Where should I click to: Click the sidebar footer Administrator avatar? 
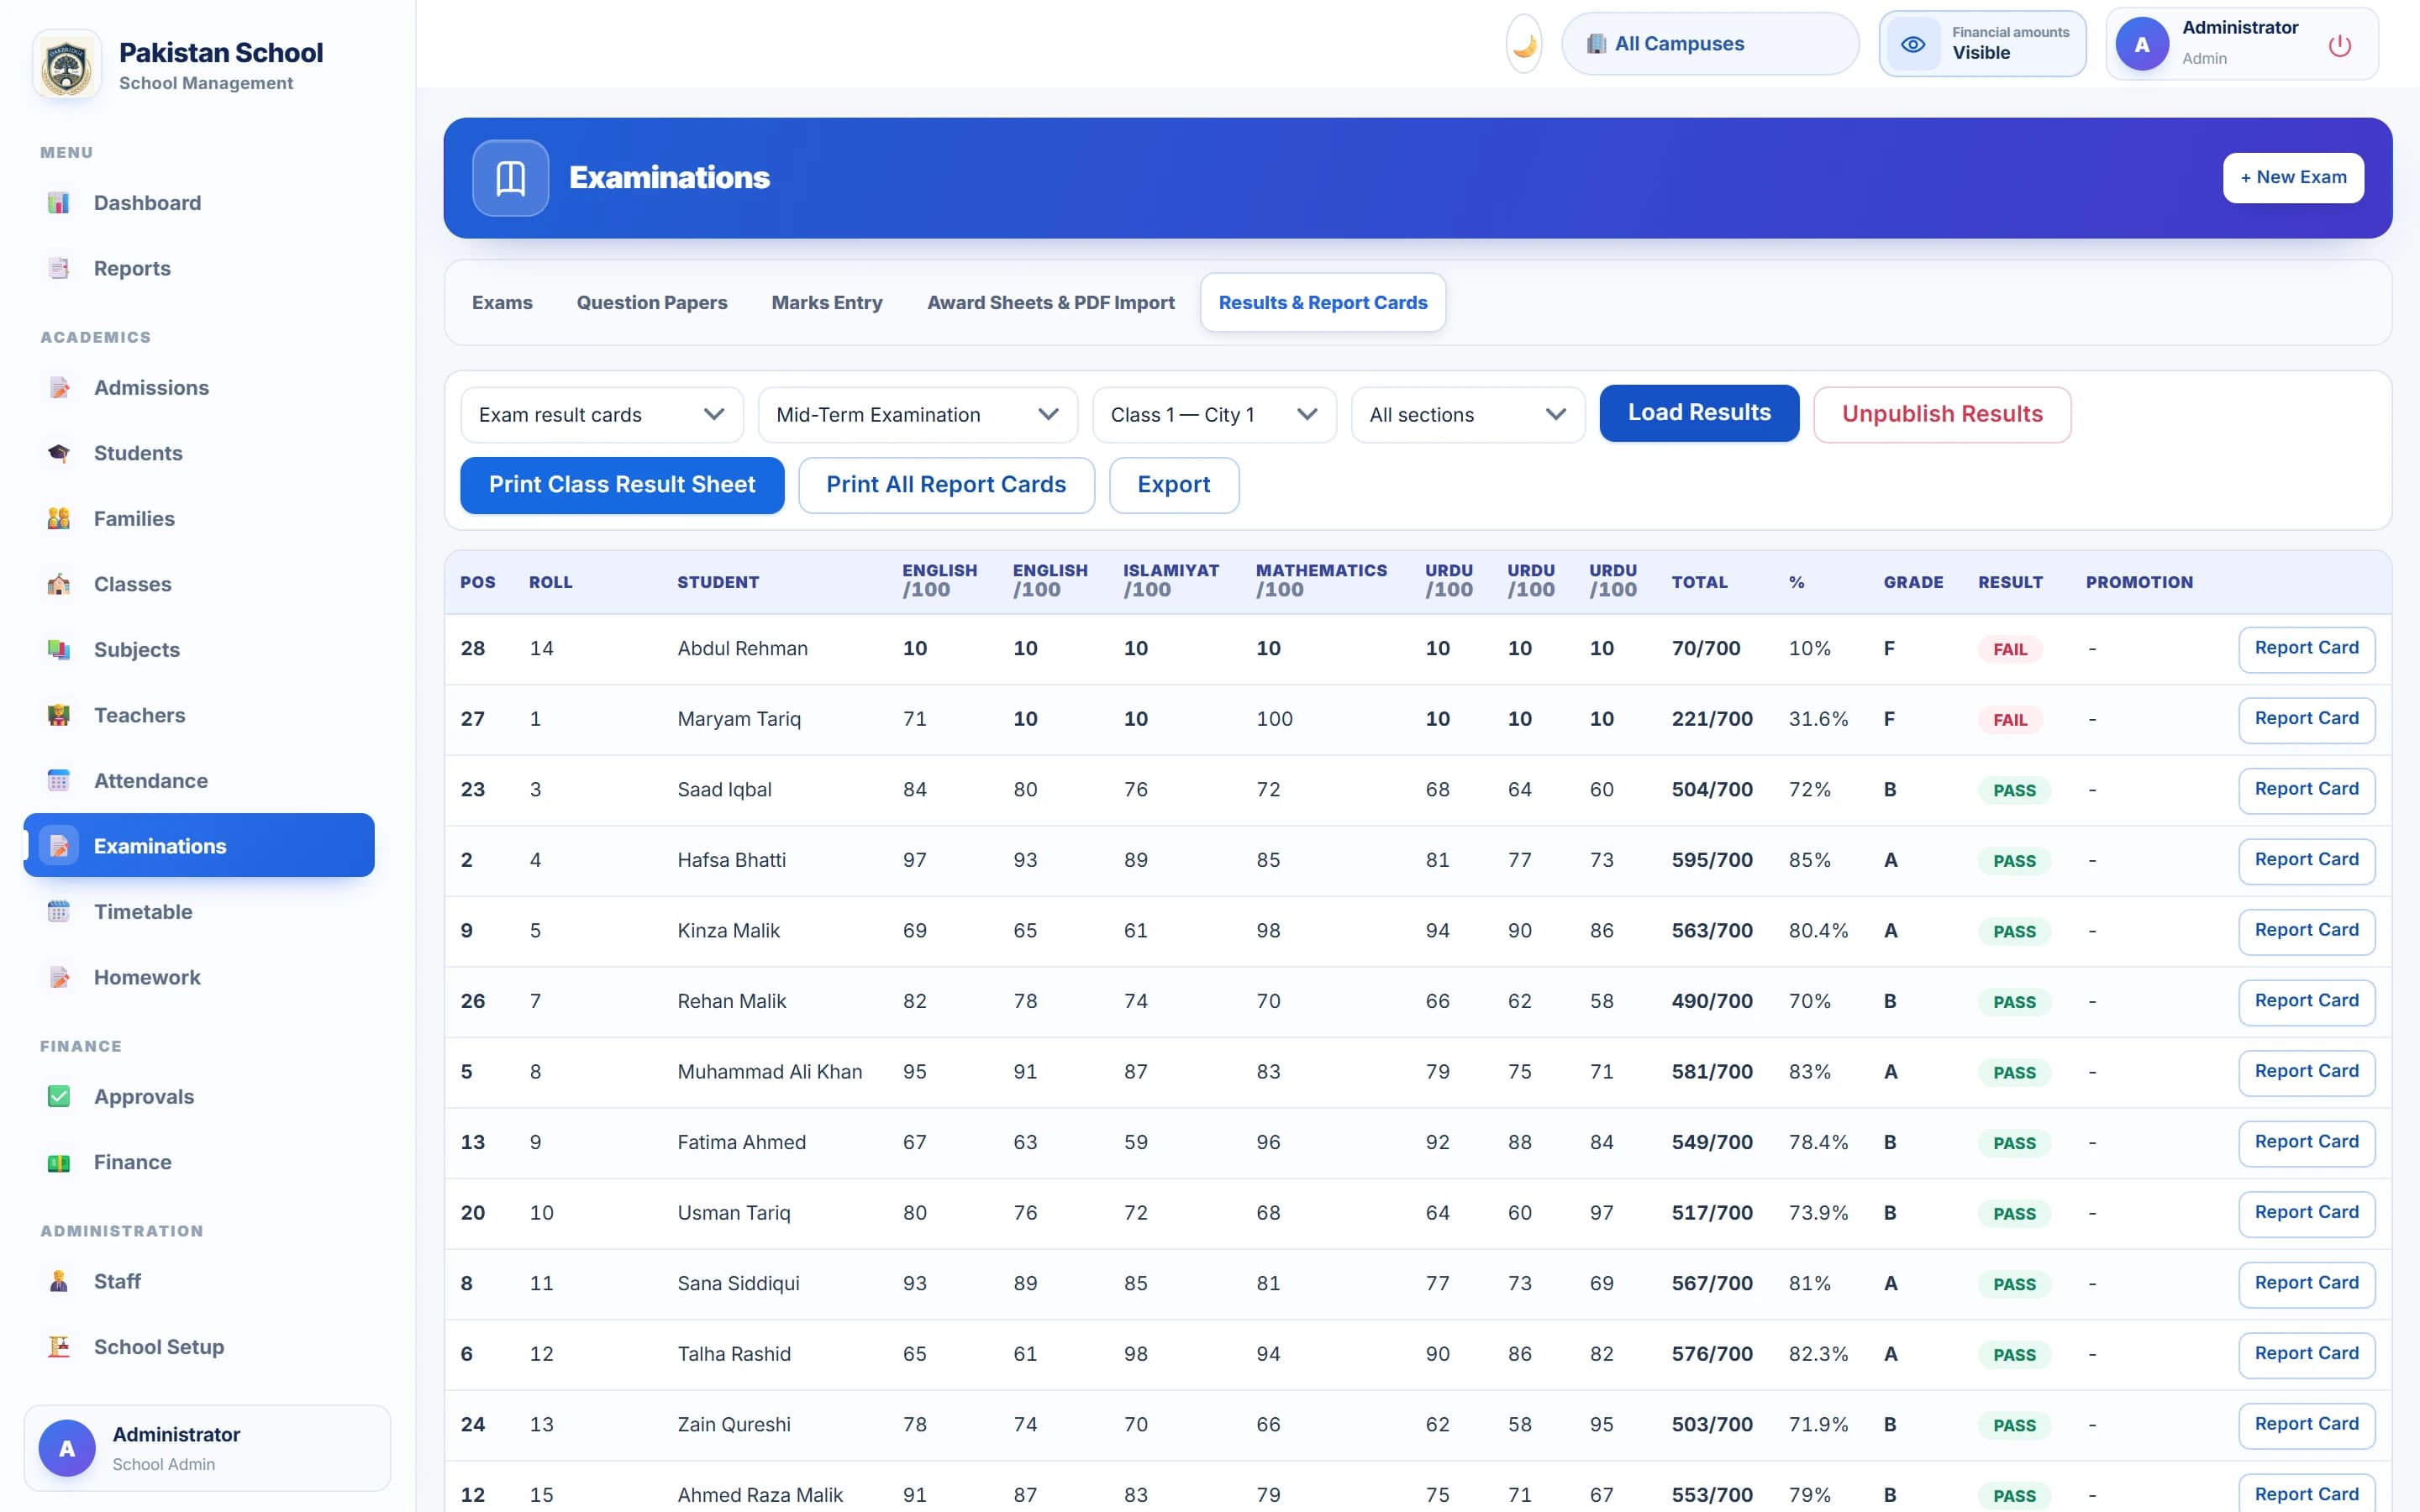[x=67, y=1448]
